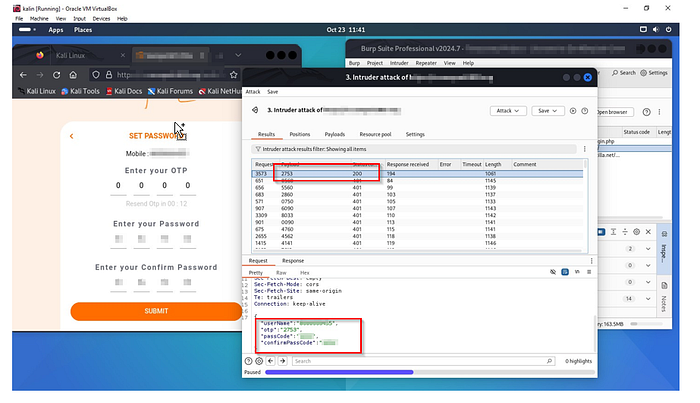Open the Attack menu in menu bar
Image resolution: width=700 pixels, height=403 pixels.
pos(253,91)
